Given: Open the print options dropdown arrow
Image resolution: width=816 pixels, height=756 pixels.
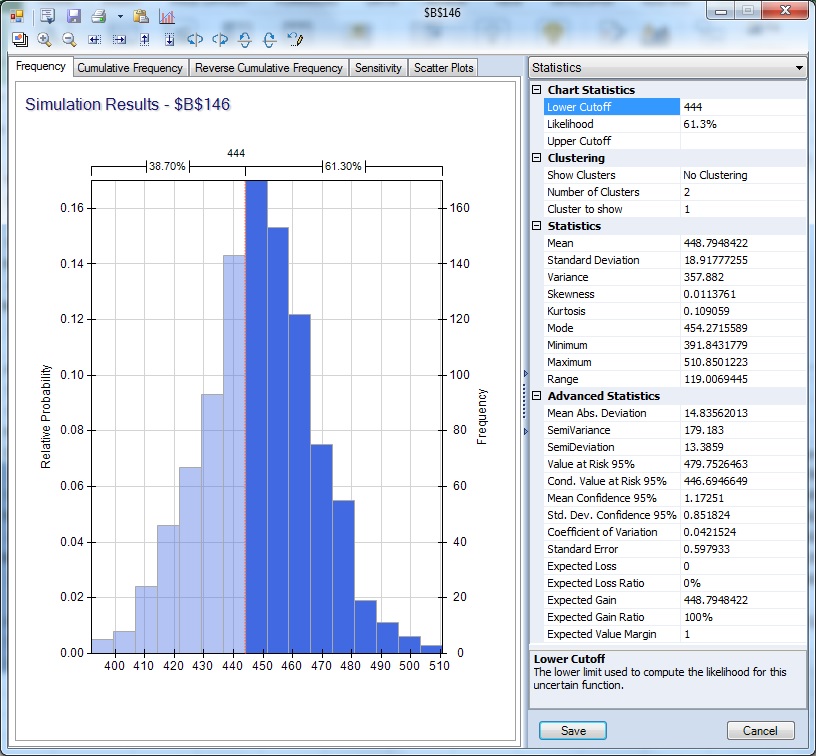Looking at the screenshot, I should (x=120, y=16).
